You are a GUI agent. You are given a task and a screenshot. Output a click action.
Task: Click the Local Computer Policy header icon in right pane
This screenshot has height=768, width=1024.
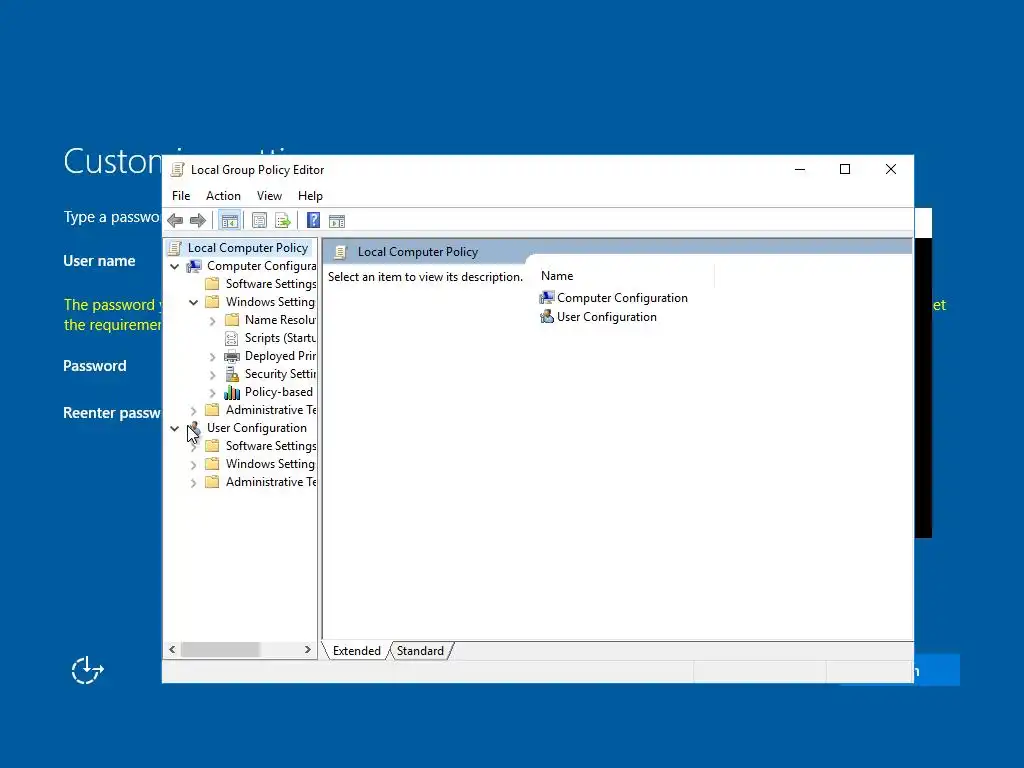(x=340, y=252)
